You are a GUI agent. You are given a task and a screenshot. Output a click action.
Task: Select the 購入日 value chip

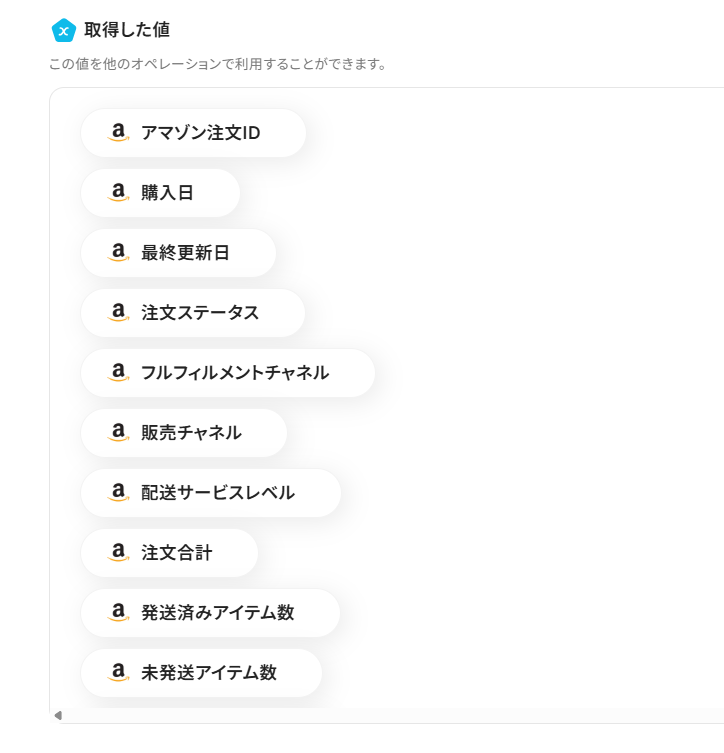pos(167,193)
